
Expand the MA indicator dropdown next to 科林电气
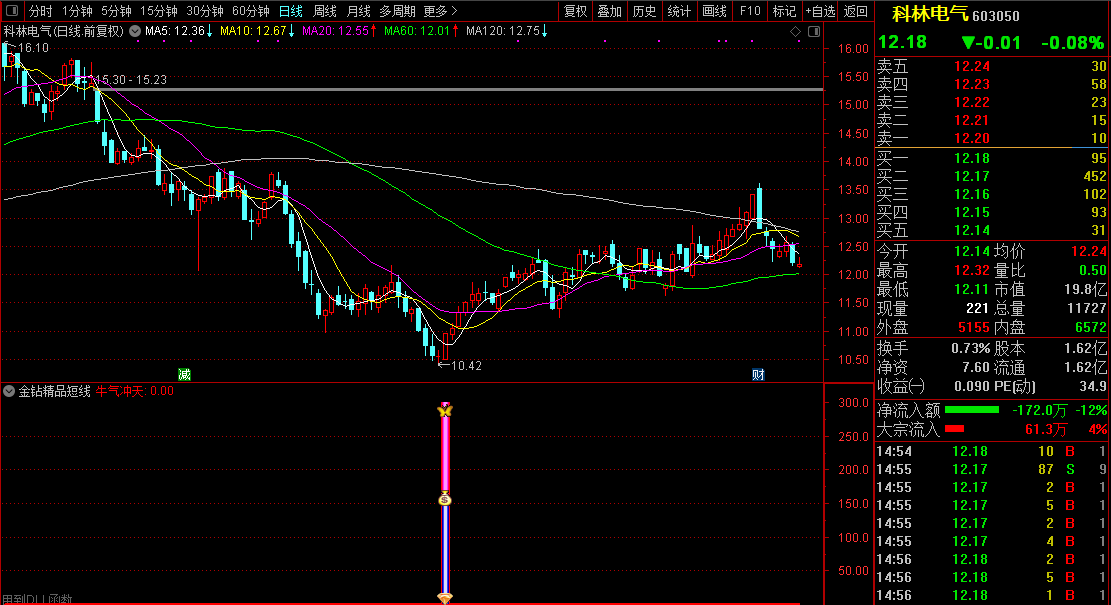tap(135, 31)
